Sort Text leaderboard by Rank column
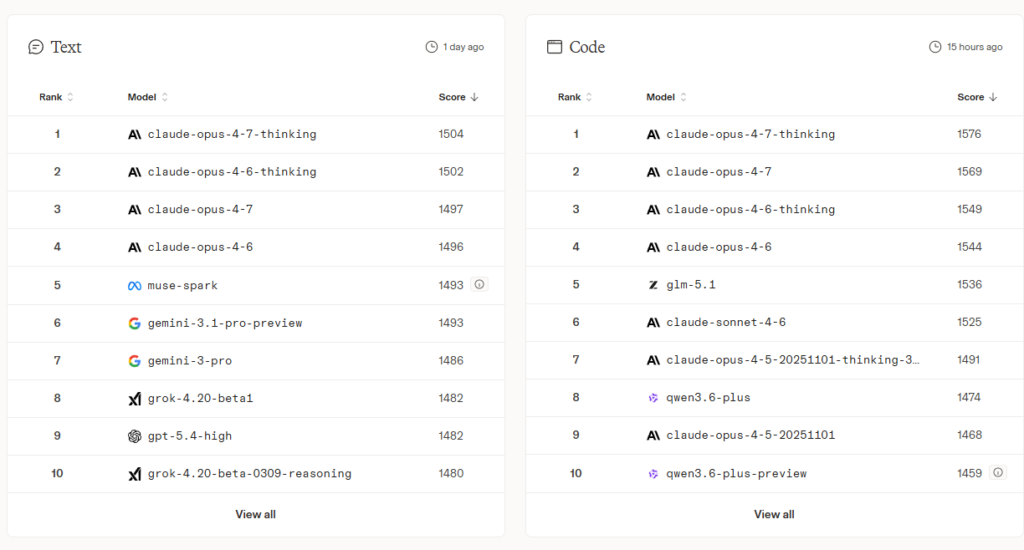This screenshot has height=550, width=1024. (x=56, y=97)
